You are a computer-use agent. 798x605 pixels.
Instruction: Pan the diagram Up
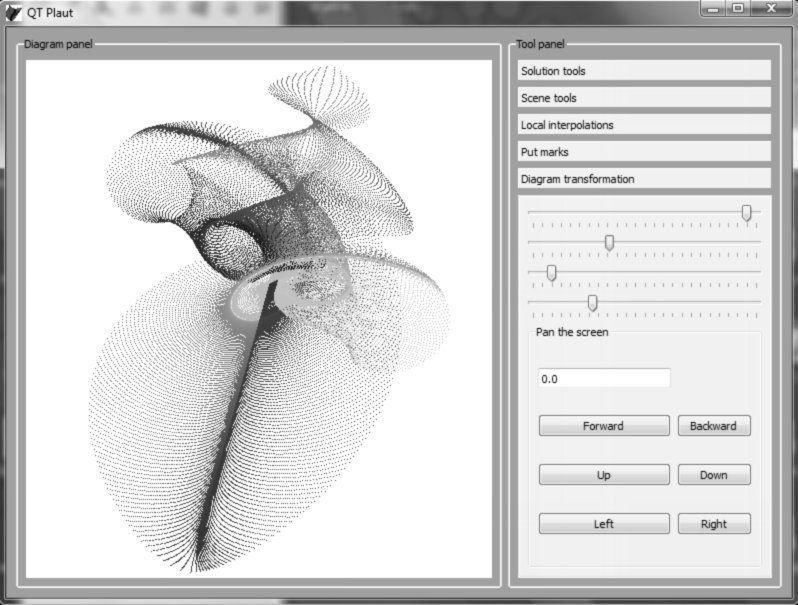point(604,475)
